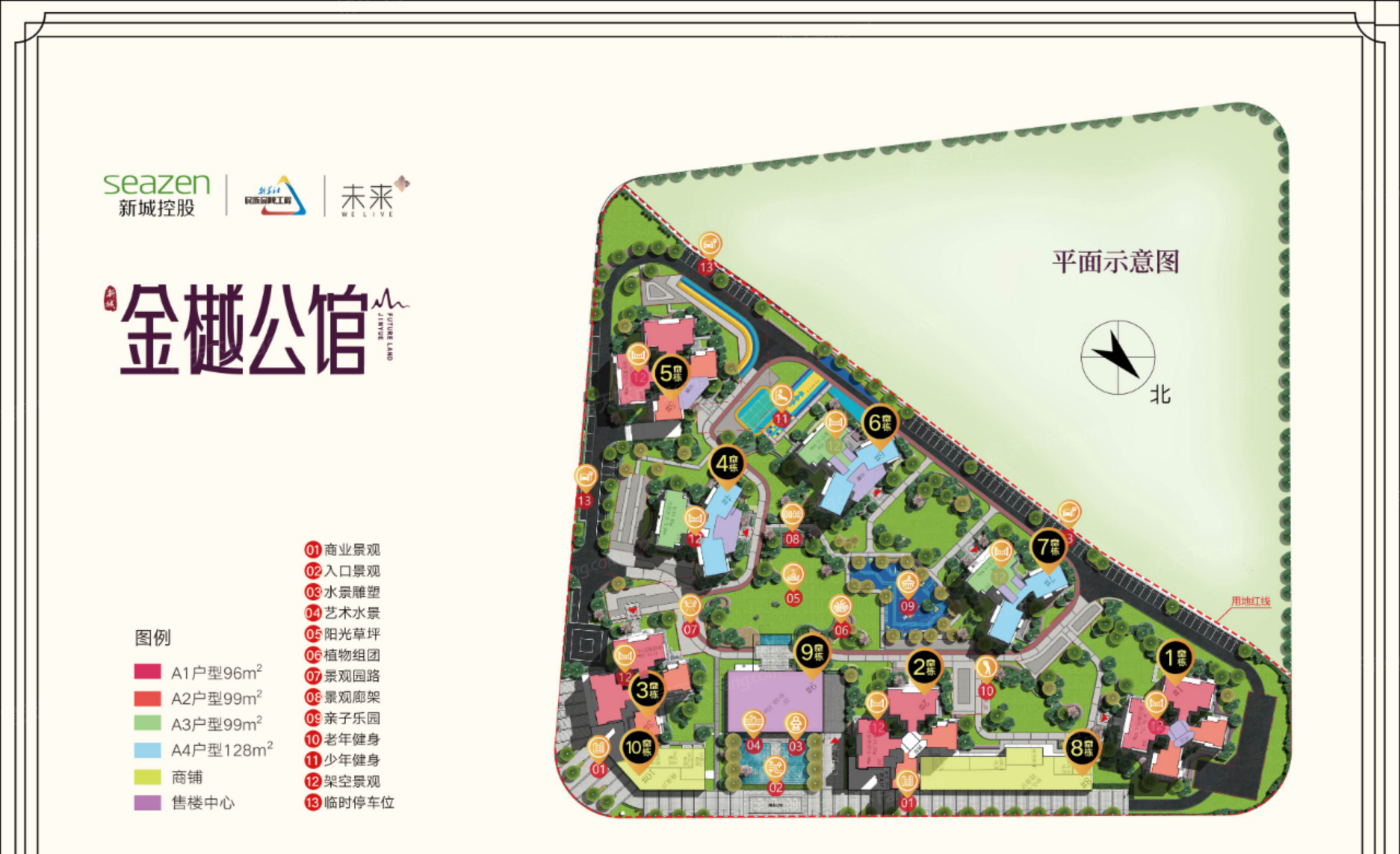Click the seazen 新城控股 logo
The height and width of the screenshot is (854, 1400).
click(156, 195)
